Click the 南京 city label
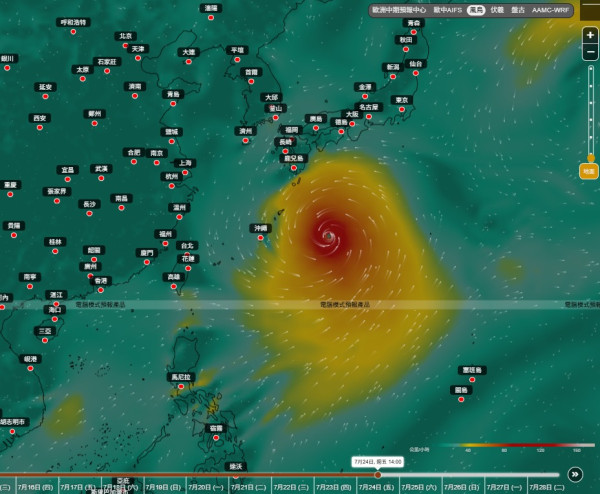600x494 pixels. 157,153
